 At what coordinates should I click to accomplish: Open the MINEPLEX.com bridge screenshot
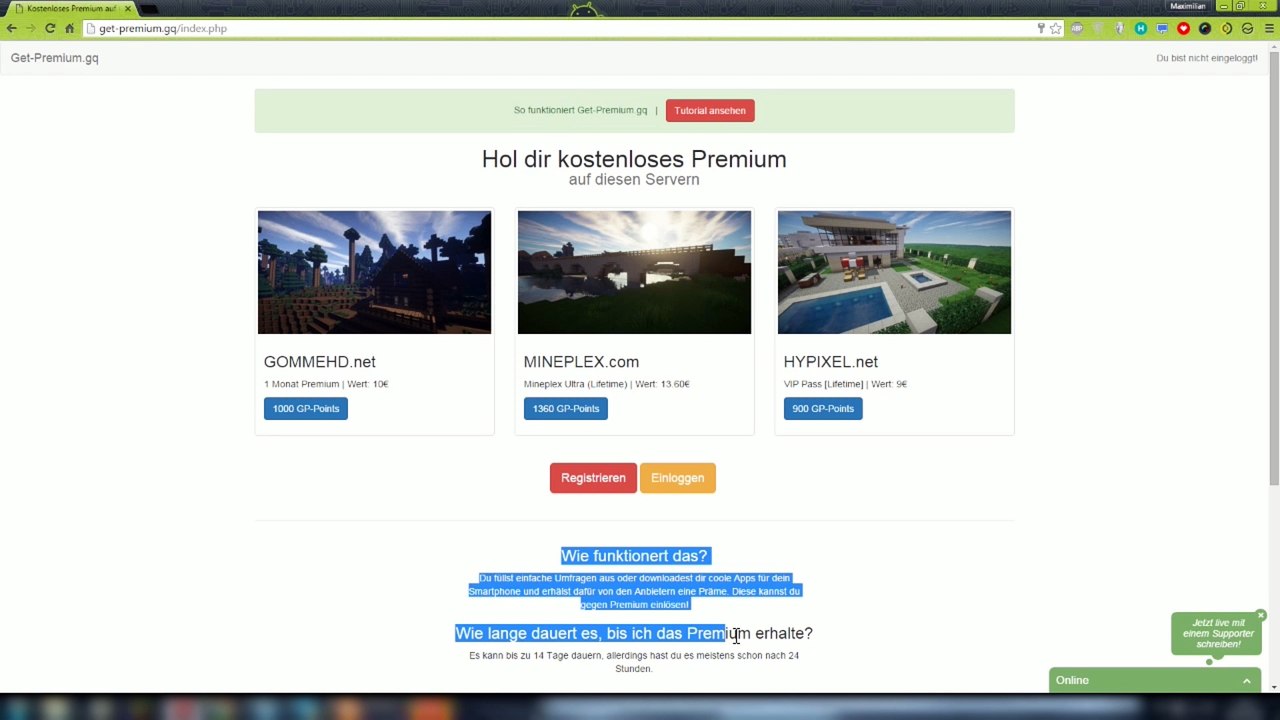click(x=634, y=272)
